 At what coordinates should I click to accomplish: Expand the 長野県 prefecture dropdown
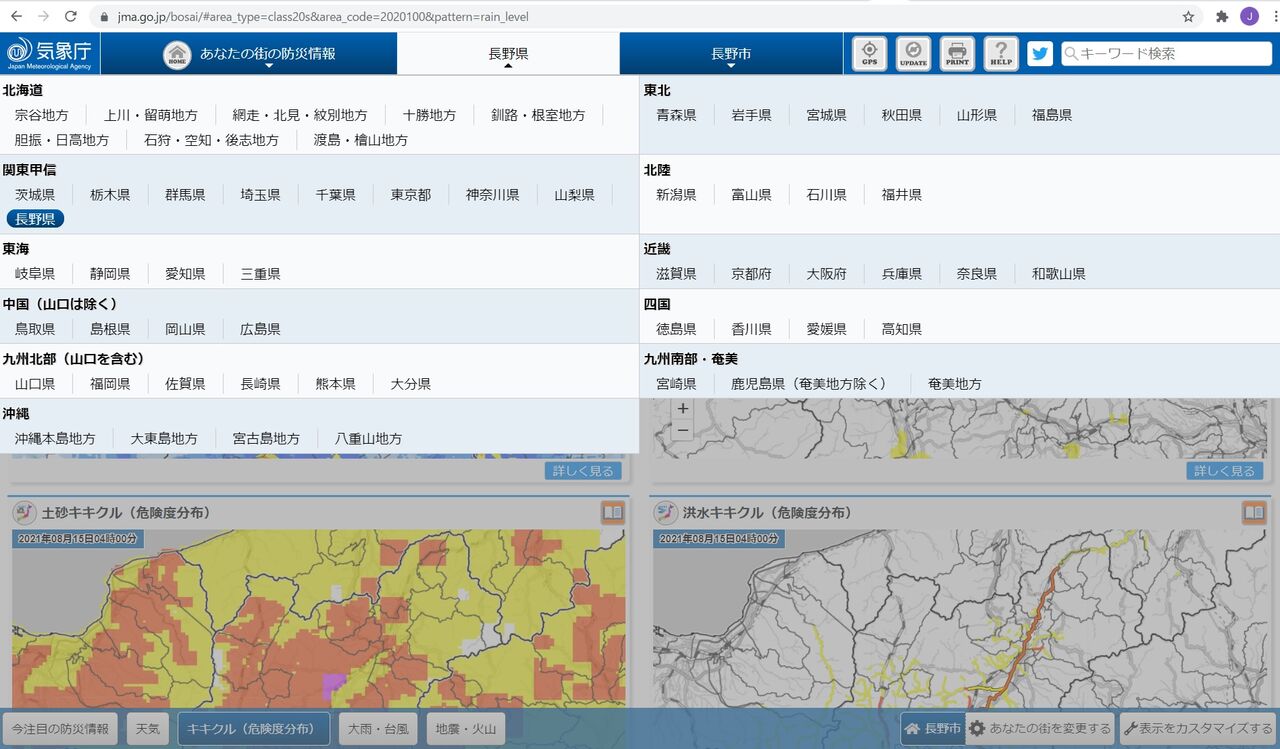(508, 54)
